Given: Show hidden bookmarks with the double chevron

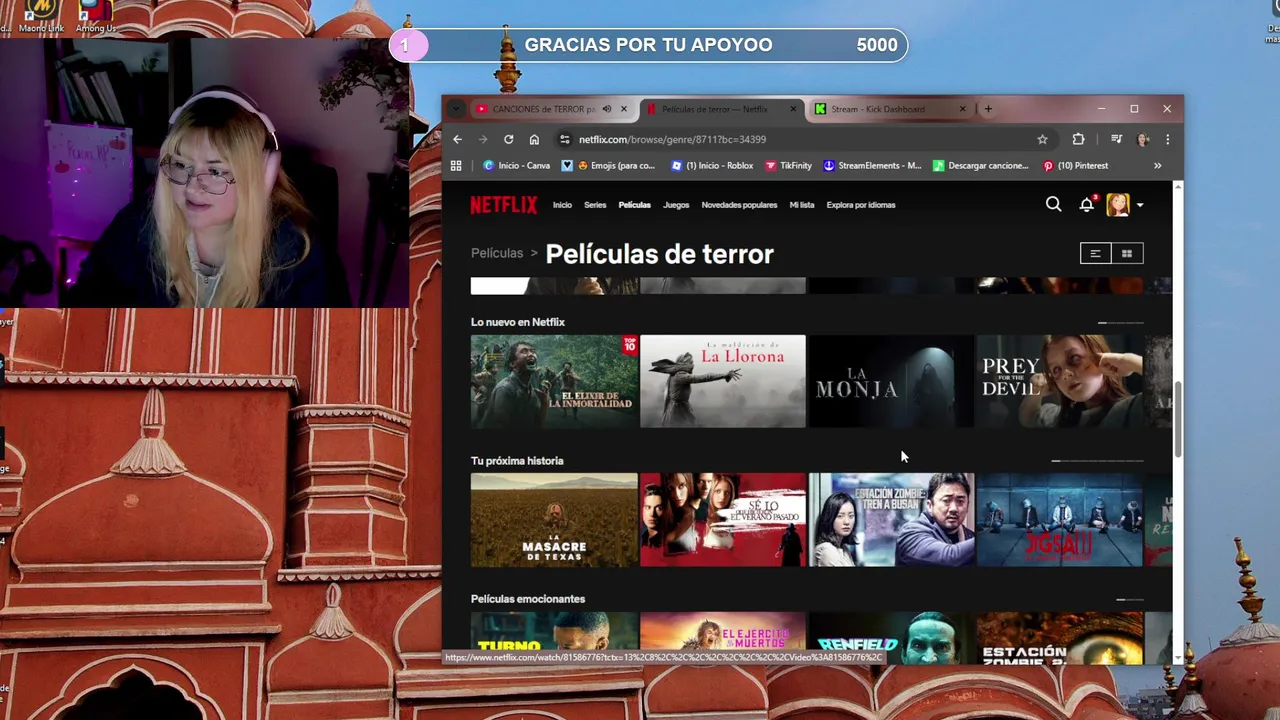Looking at the screenshot, I should pyautogui.click(x=1157, y=165).
